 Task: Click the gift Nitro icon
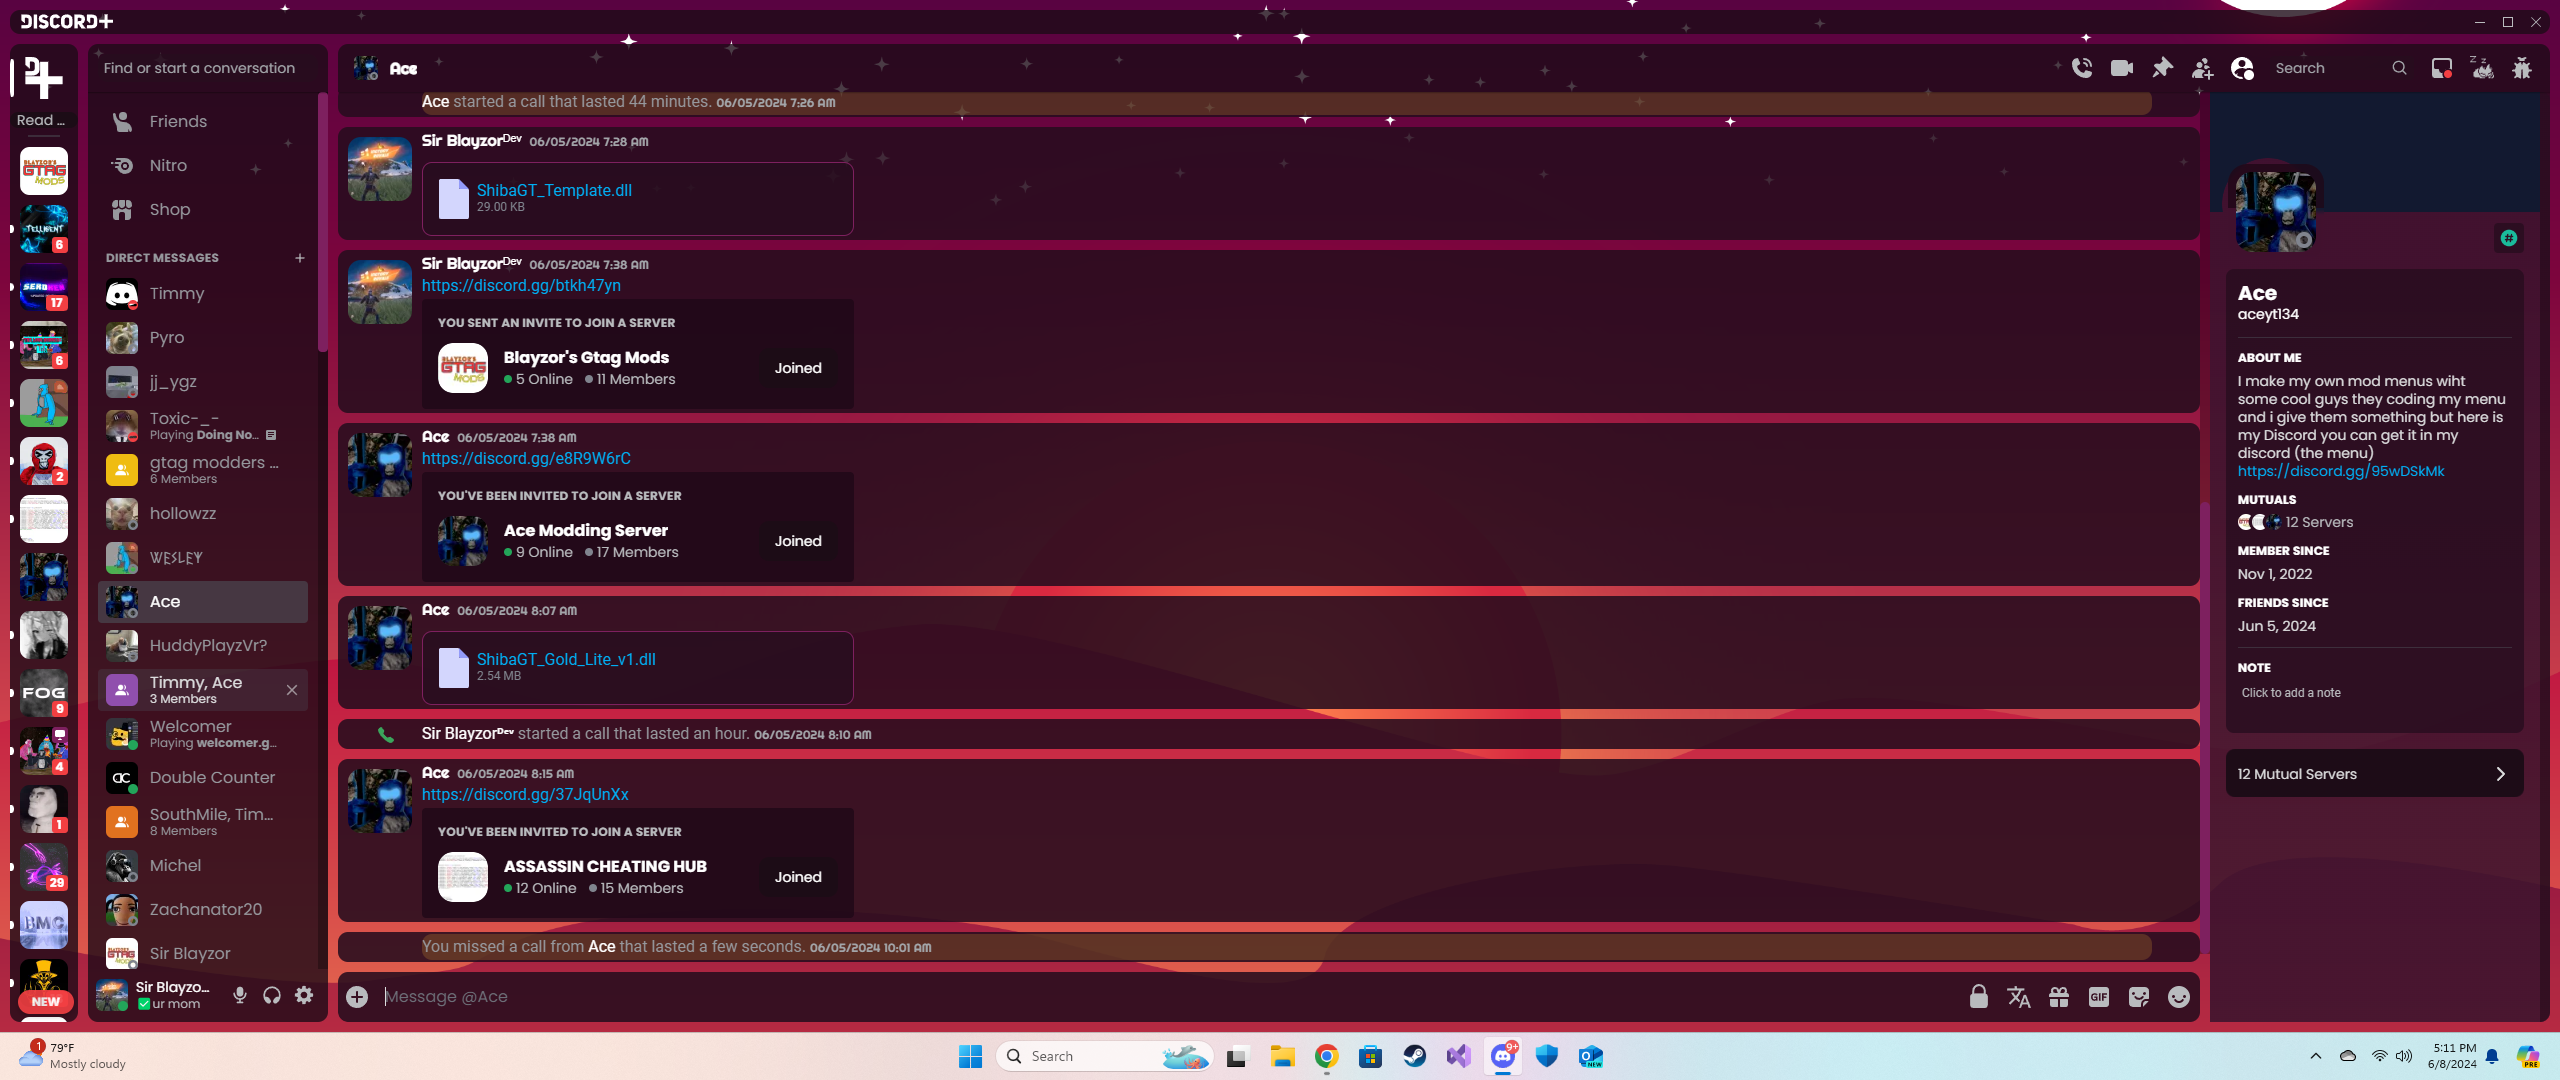[x=2058, y=996]
